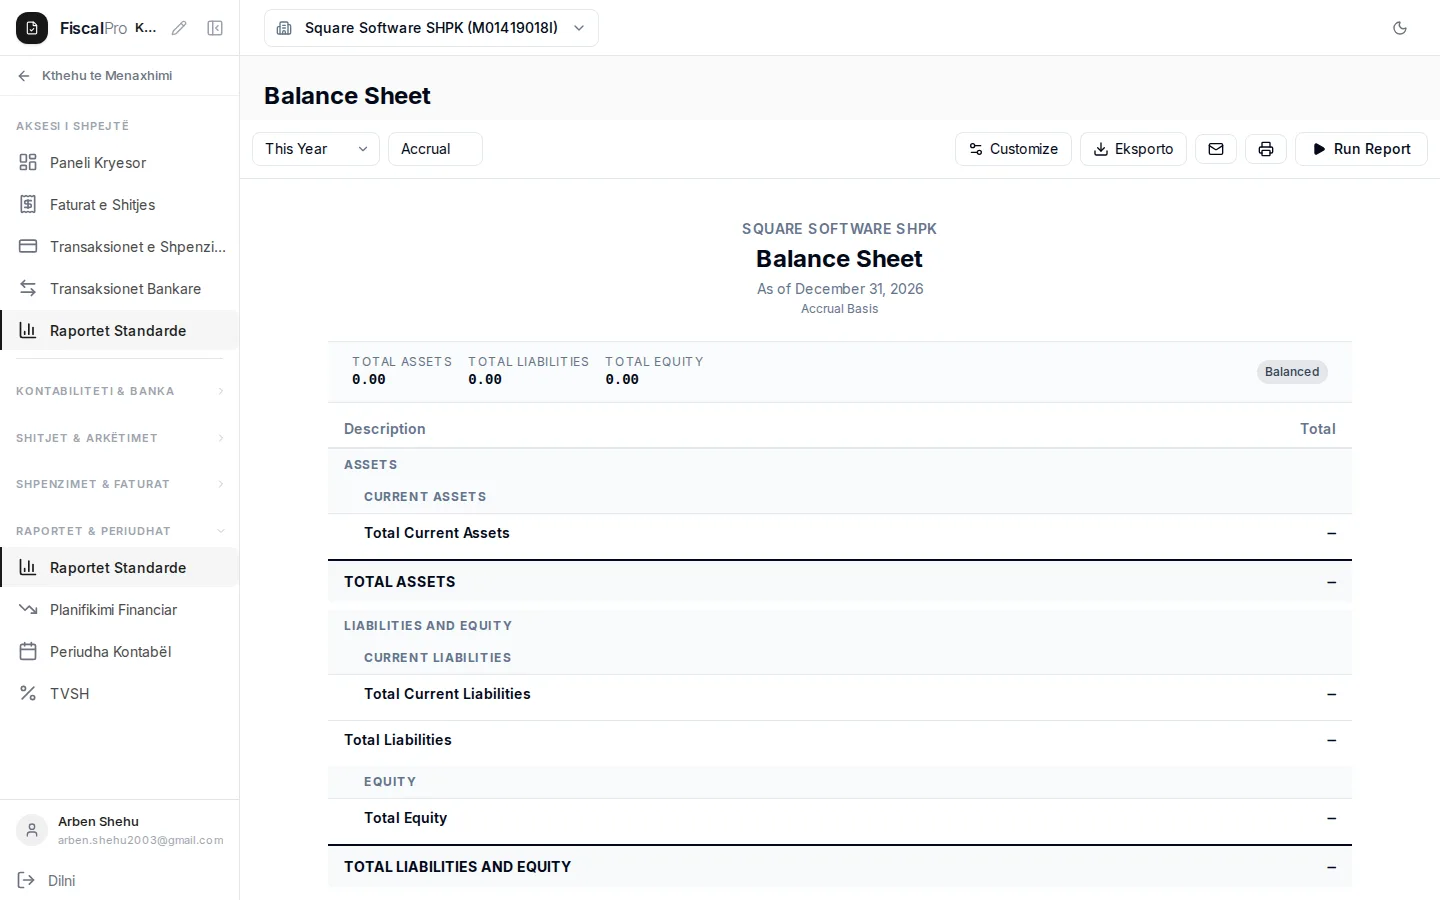Click the Accrual basis selector
Screen dimensions: 1440x900
pyautogui.click(x=435, y=149)
